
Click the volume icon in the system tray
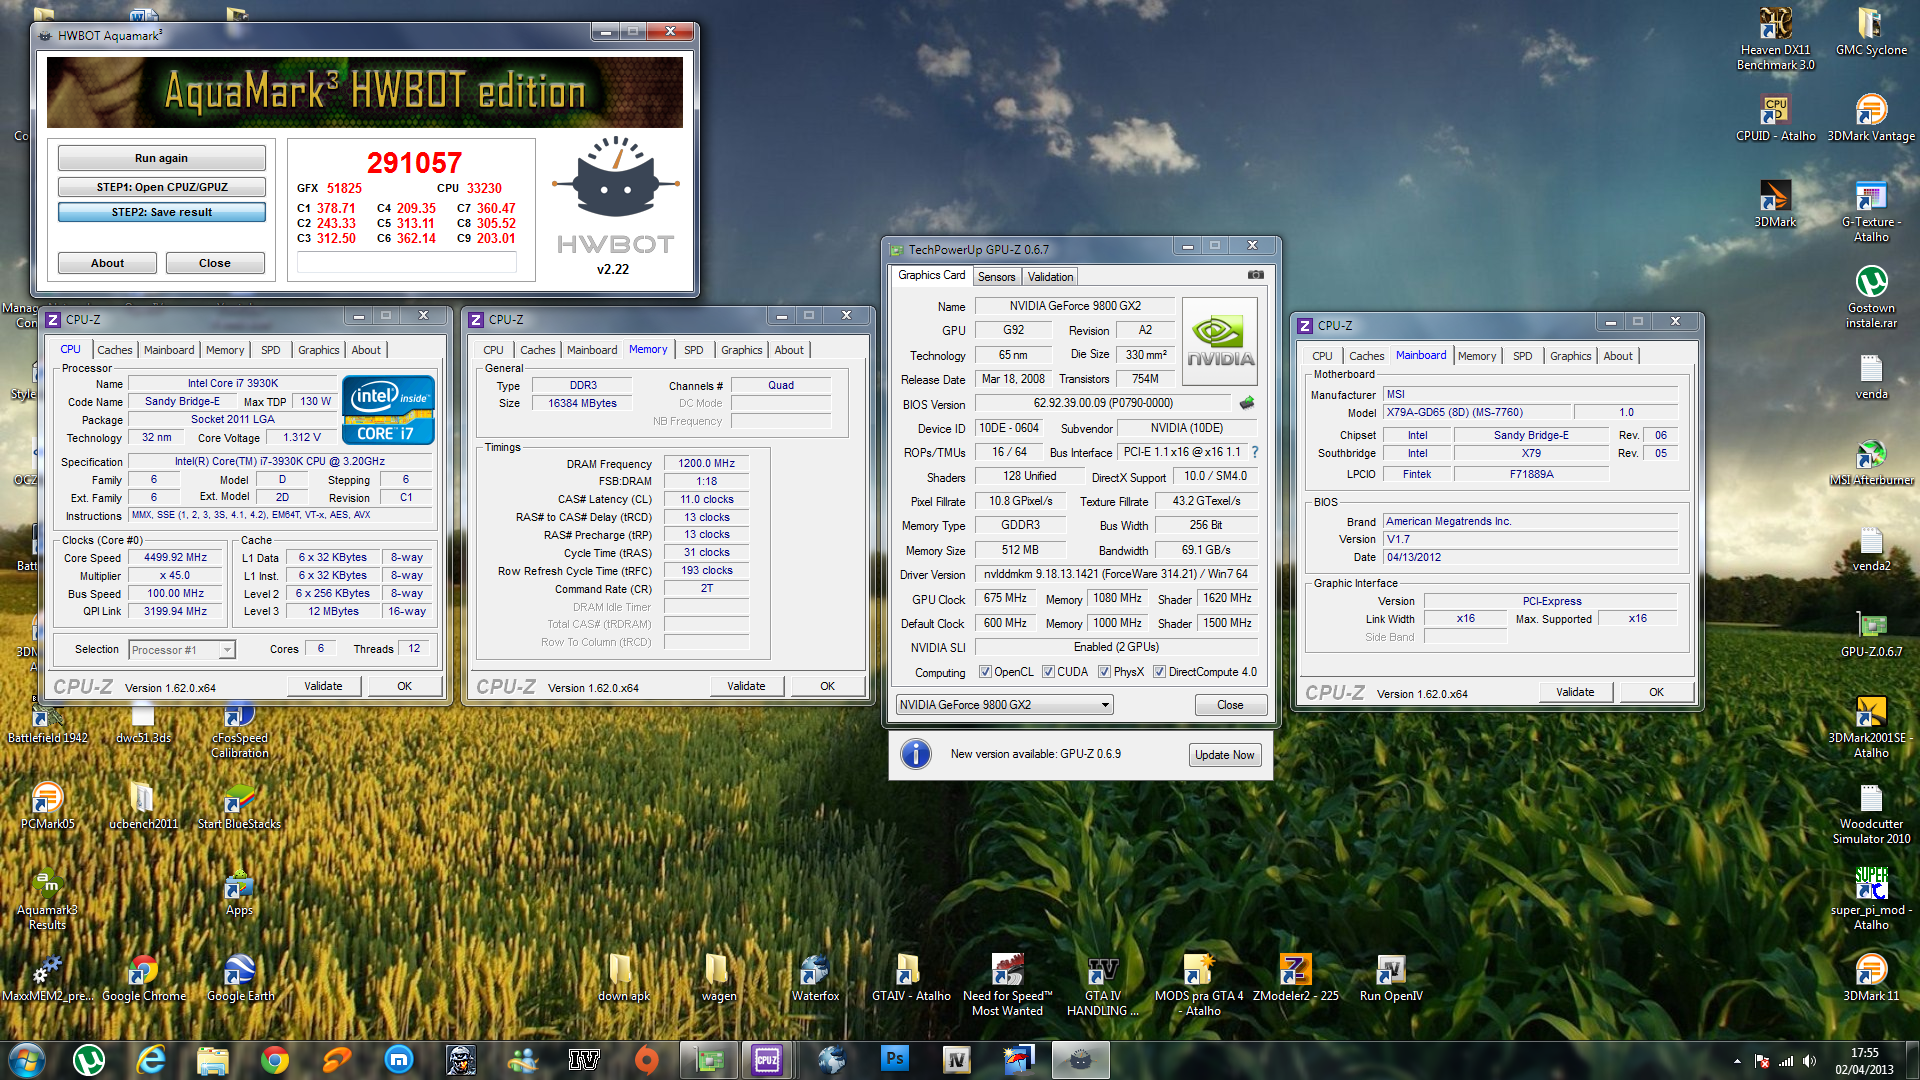tap(1809, 1061)
